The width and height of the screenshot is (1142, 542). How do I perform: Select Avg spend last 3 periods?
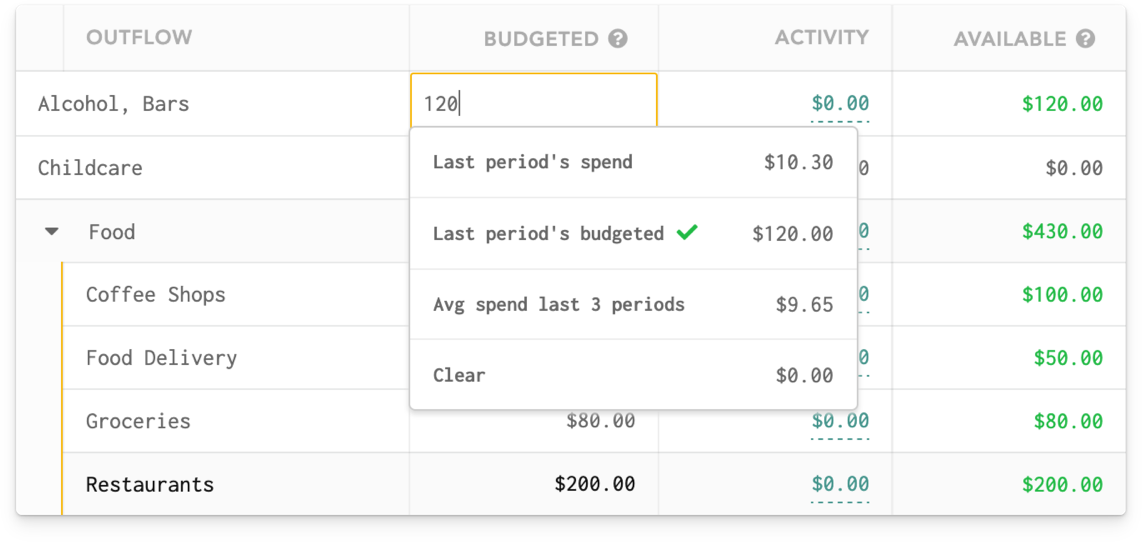632,305
